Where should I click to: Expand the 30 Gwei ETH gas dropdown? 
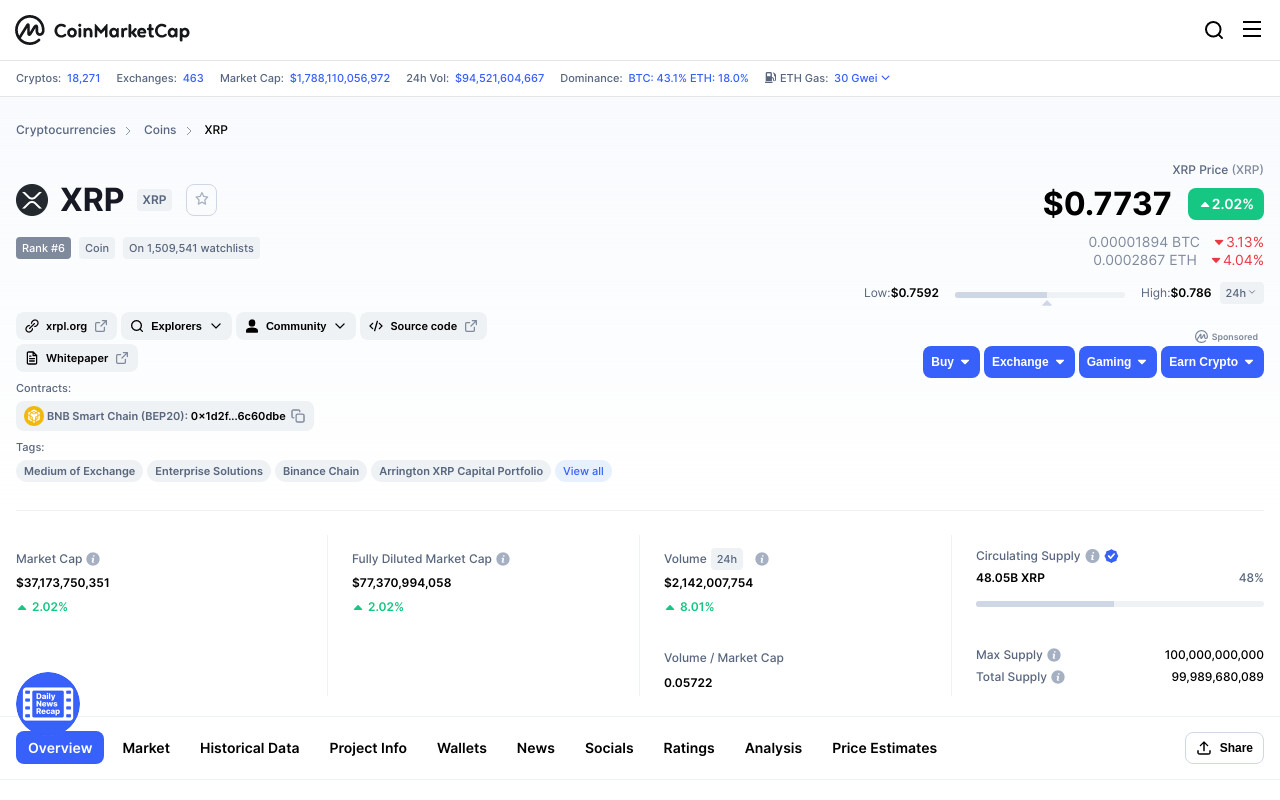pos(862,78)
